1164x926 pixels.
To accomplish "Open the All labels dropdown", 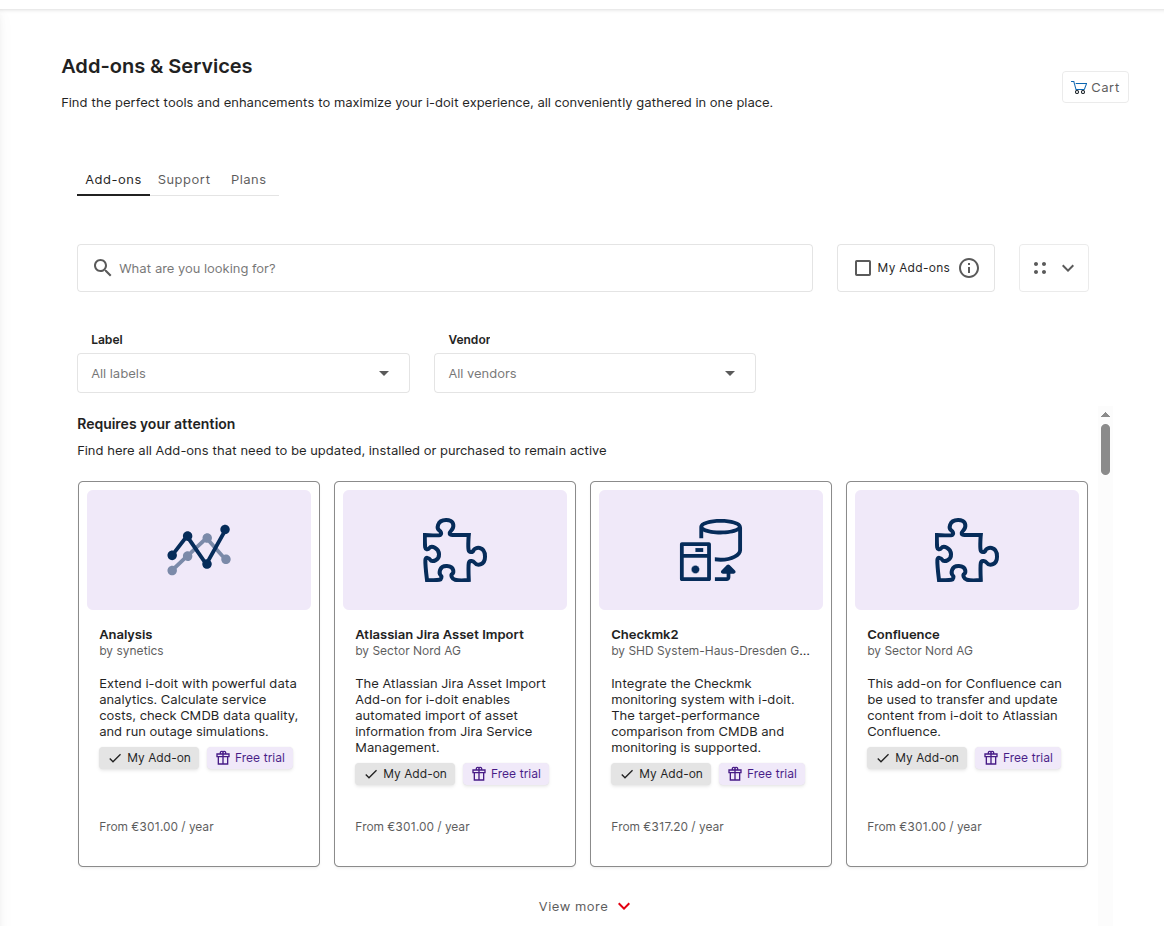I will (243, 373).
